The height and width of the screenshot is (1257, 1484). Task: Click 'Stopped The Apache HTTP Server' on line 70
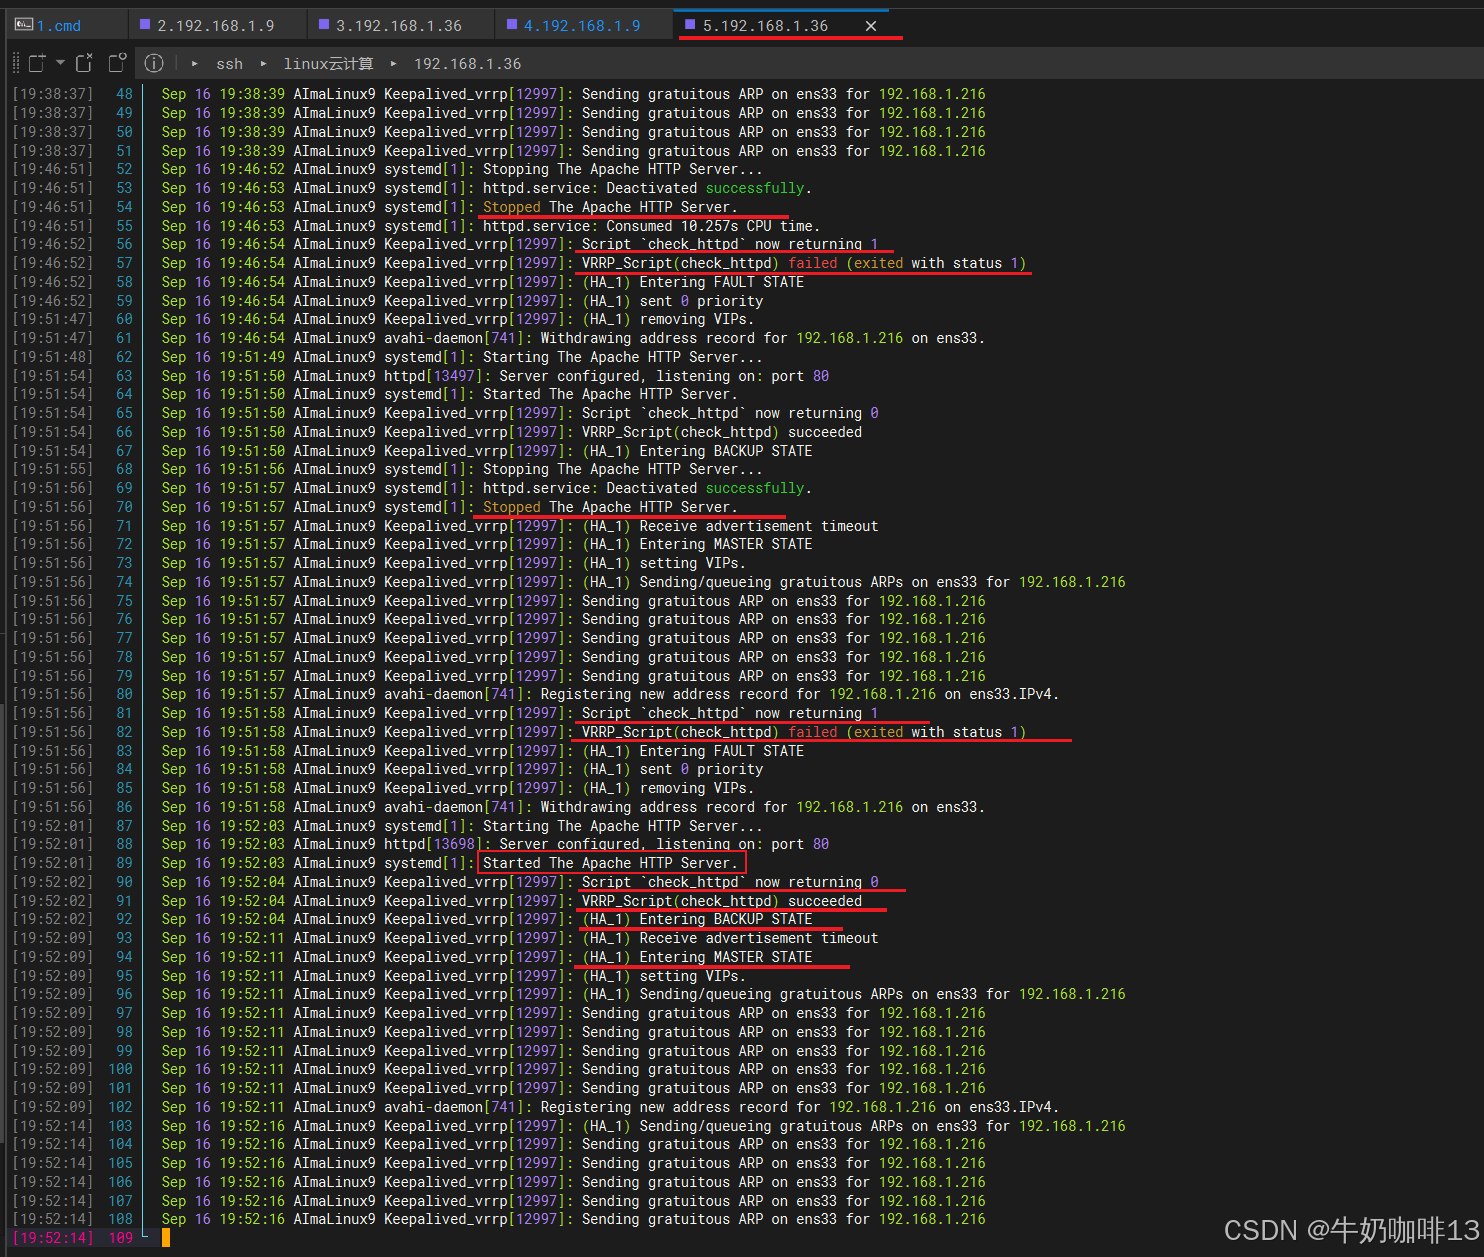click(610, 507)
